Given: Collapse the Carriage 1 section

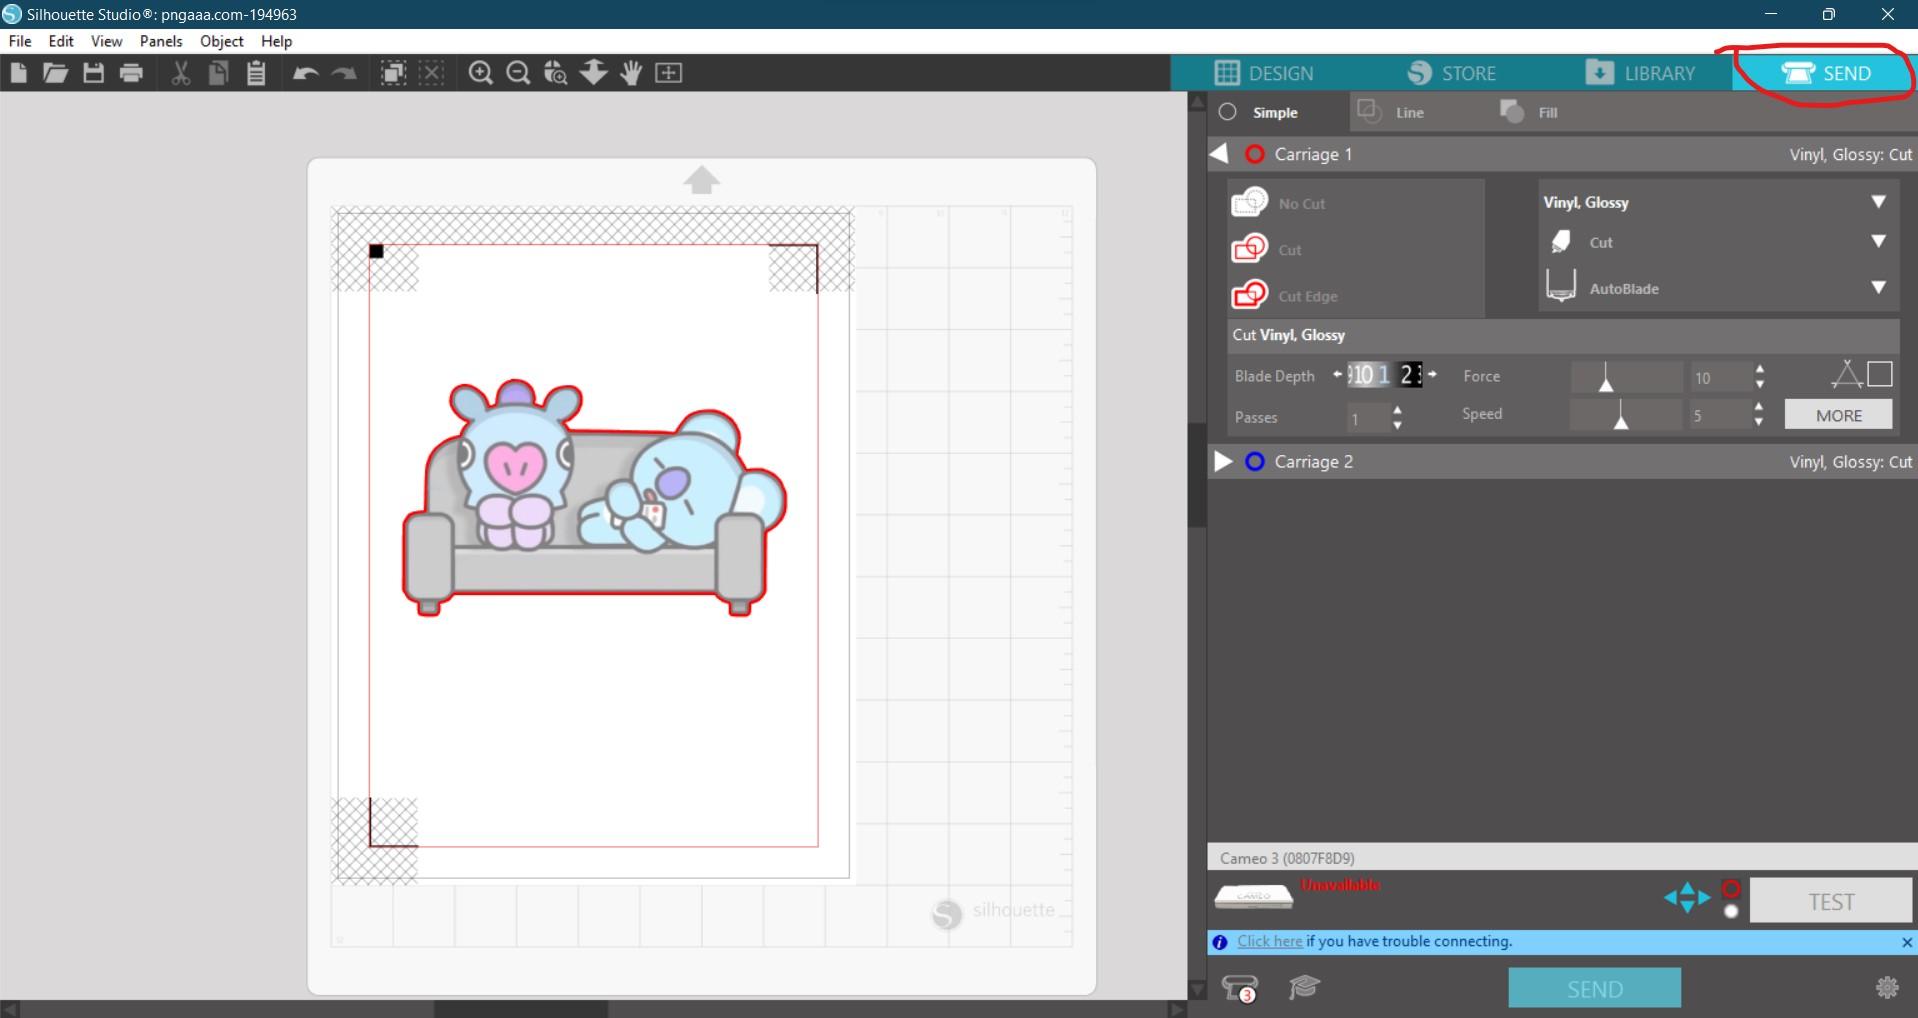Looking at the screenshot, I should point(1219,154).
